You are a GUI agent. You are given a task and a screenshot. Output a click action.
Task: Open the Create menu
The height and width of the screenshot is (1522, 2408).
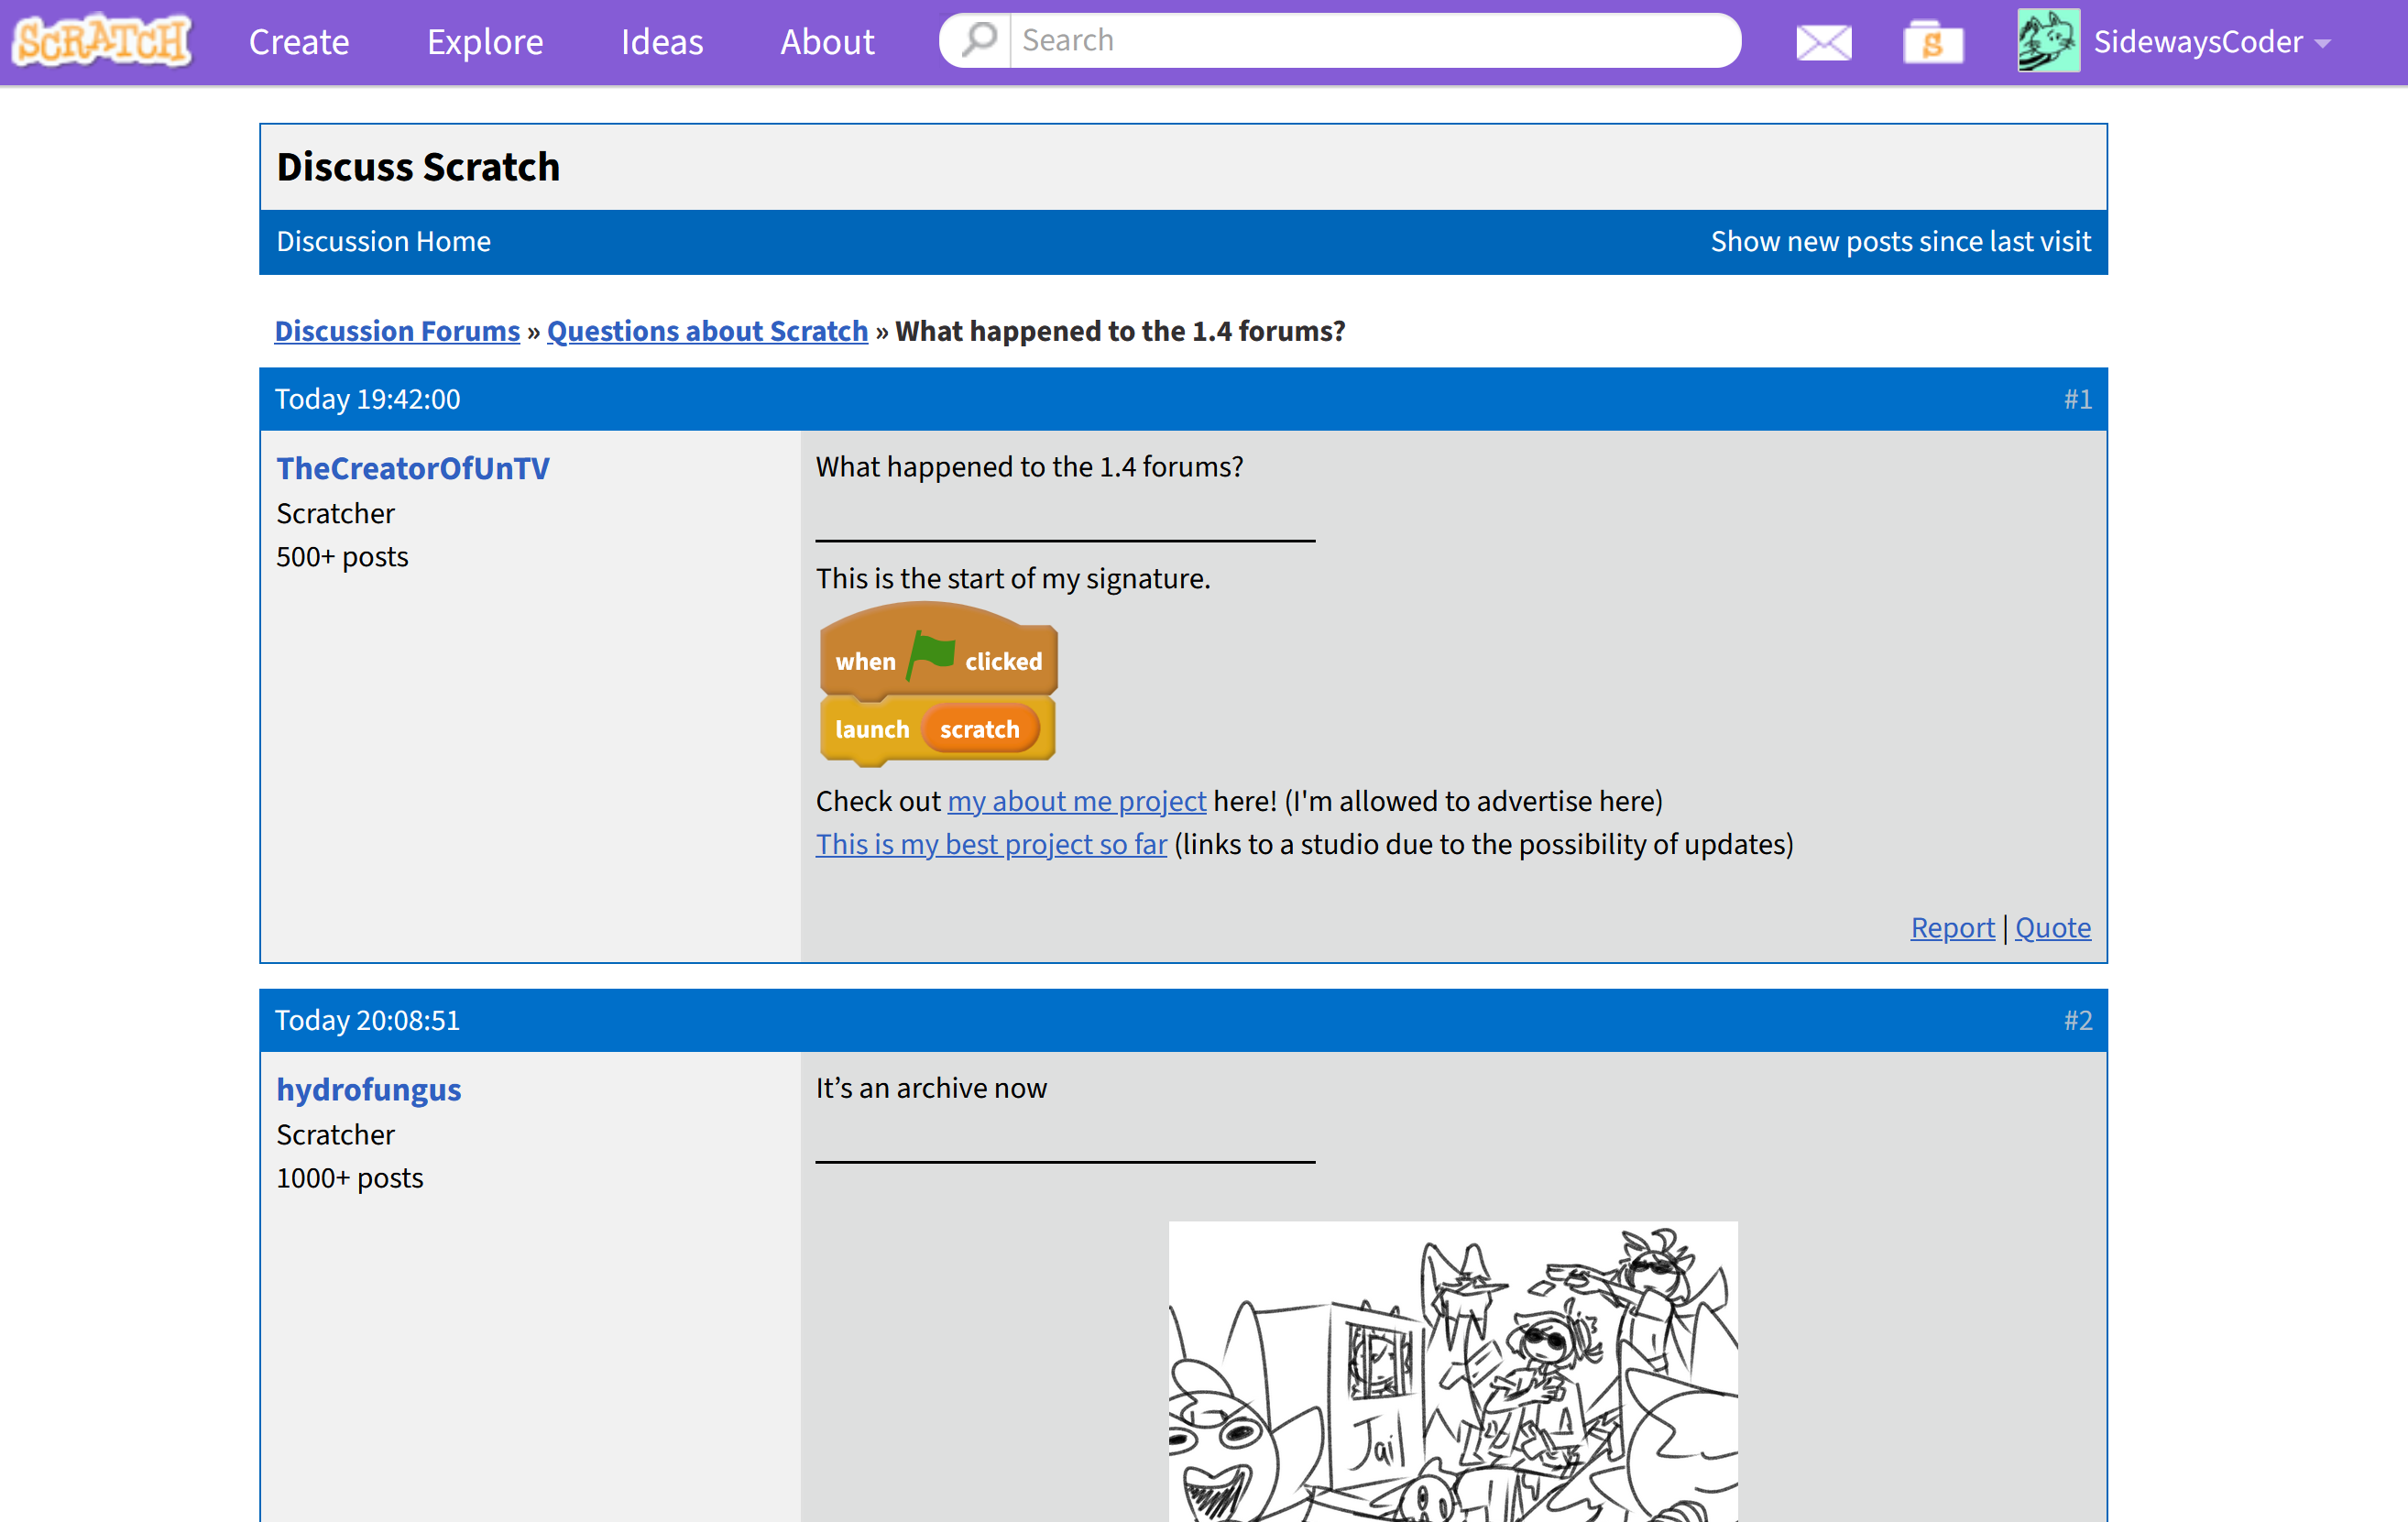coord(298,42)
